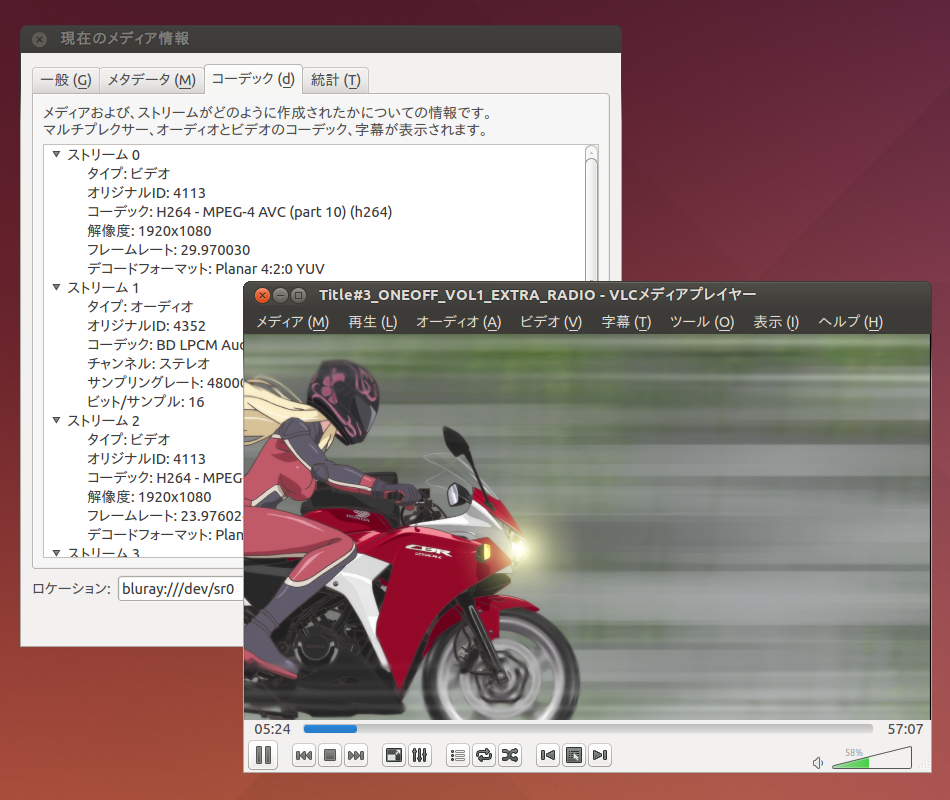
Task: Click the ロケーション location text field
Action: (x=180, y=589)
